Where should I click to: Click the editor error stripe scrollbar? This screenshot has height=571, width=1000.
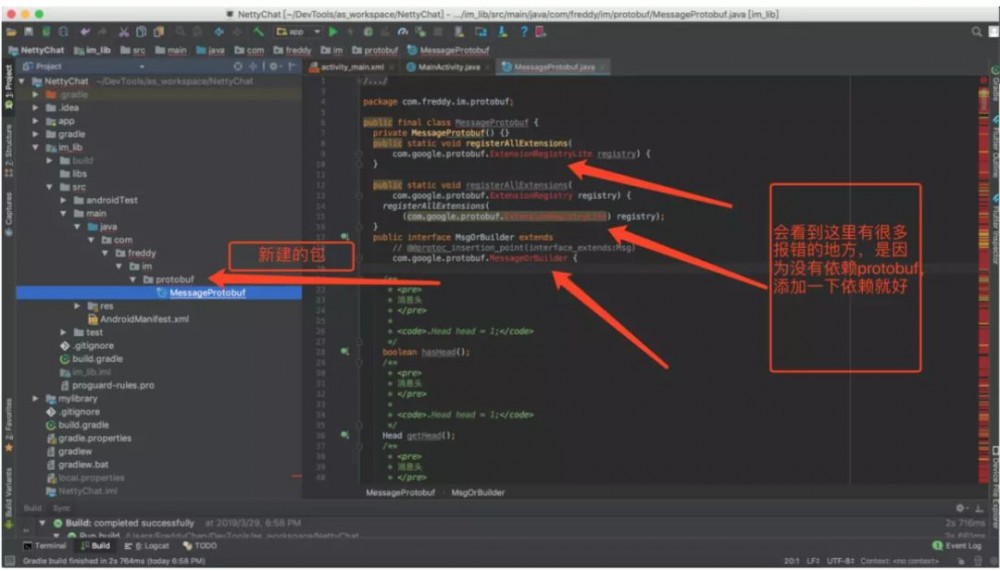coord(983,281)
